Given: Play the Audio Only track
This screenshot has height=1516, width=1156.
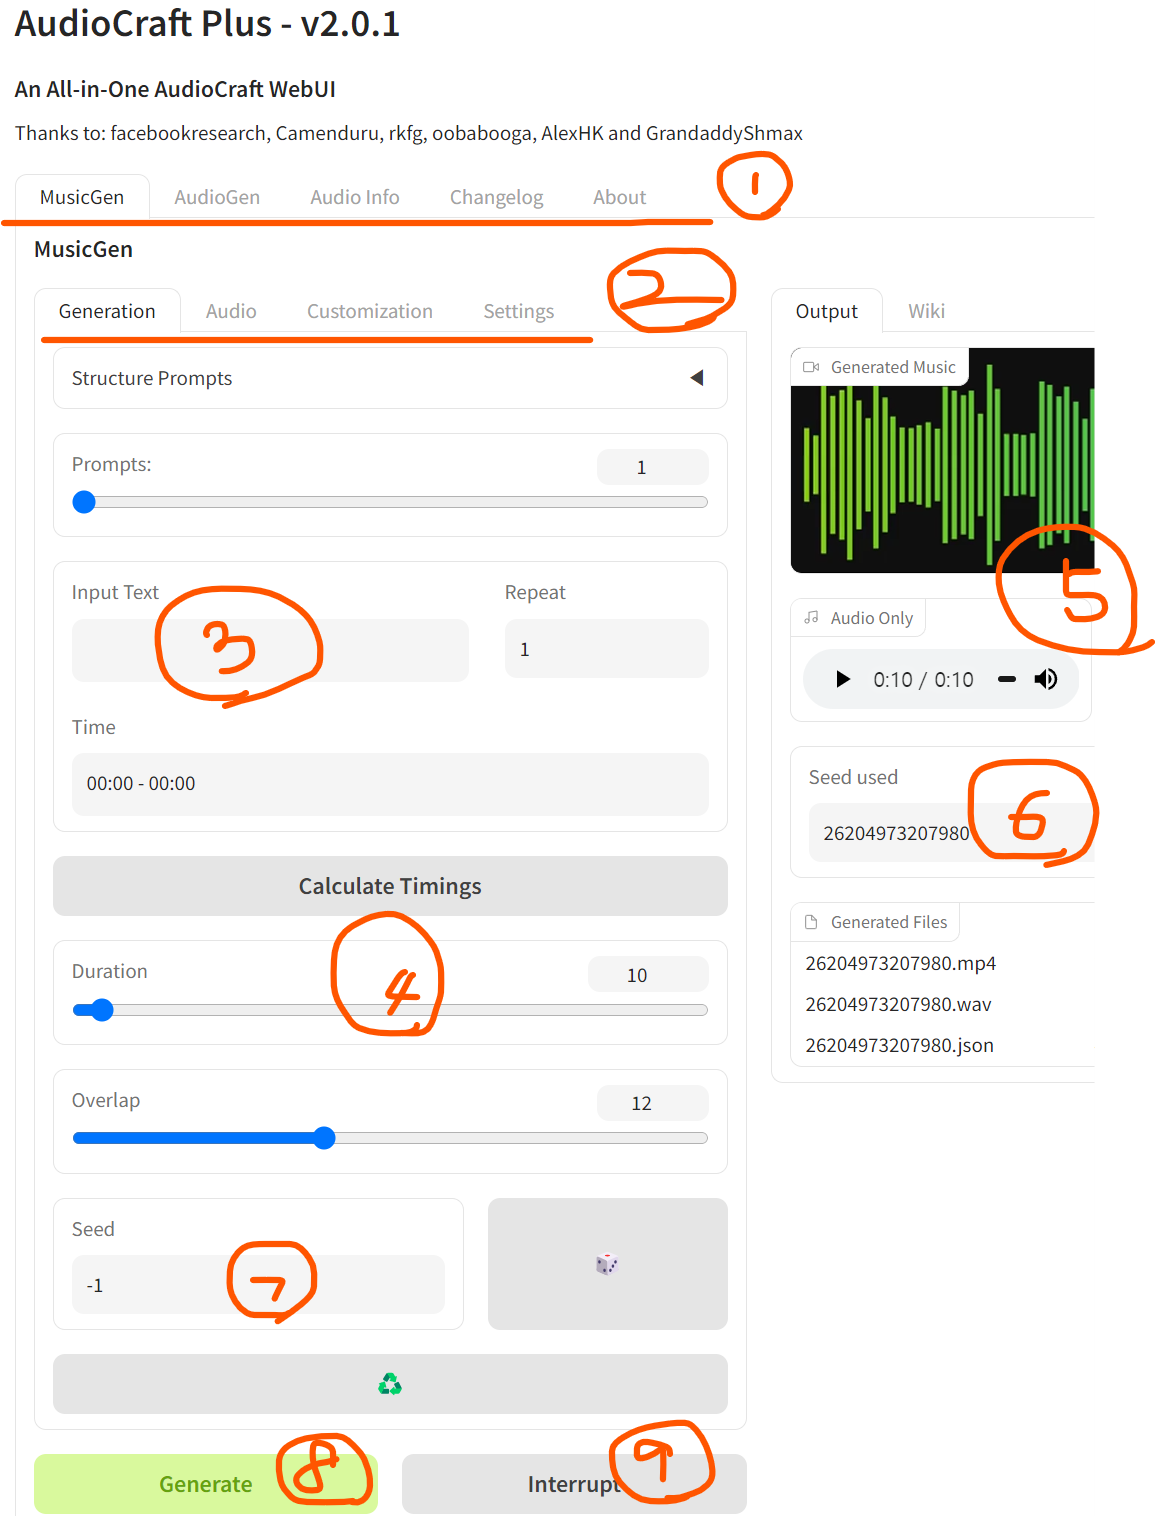Looking at the screenshot, I should click(843, 680).
